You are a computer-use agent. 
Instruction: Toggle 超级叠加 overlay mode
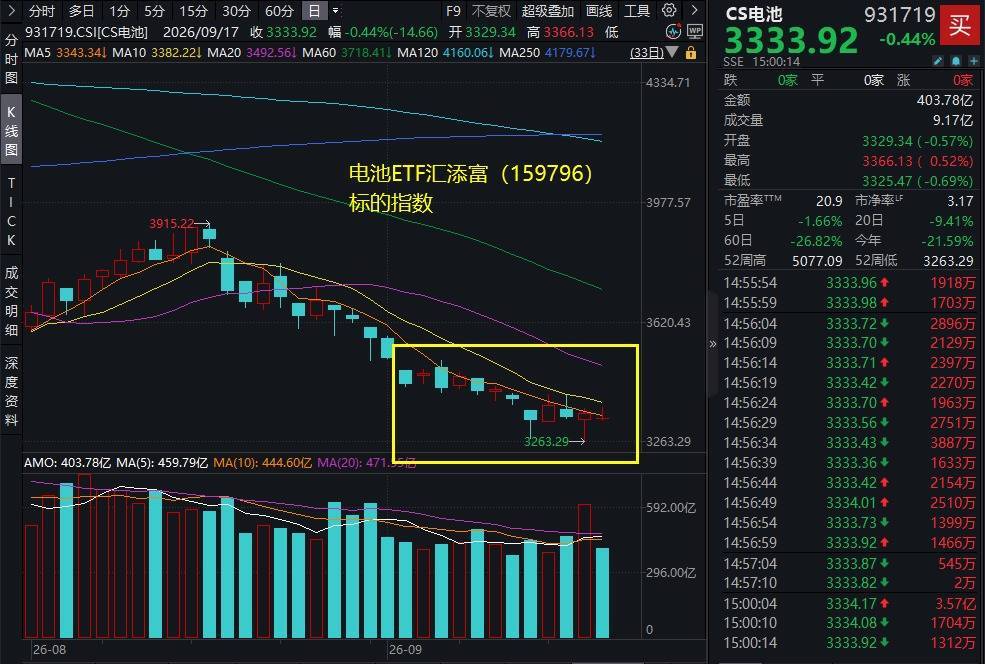click(x=547, y=11)
